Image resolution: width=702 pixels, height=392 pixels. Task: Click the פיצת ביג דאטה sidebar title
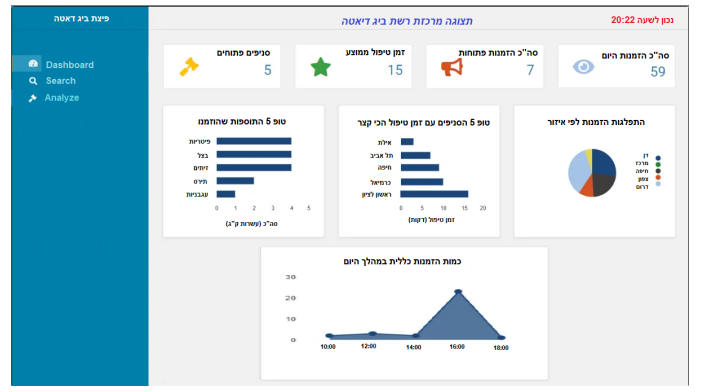(81, 18)
